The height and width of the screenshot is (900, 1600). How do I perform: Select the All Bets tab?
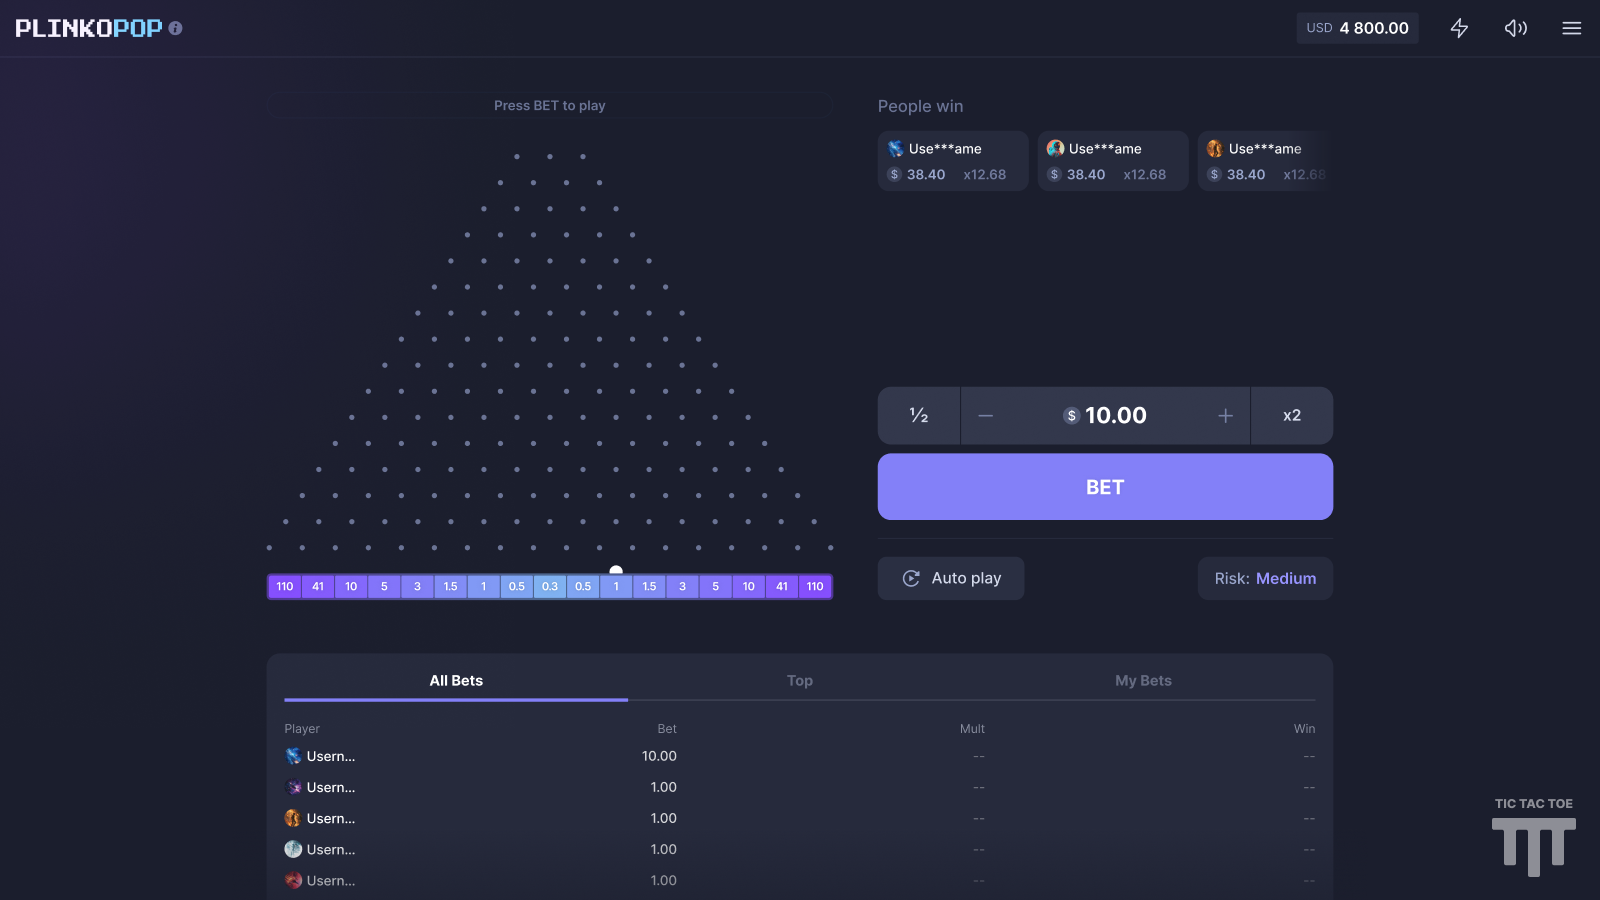456,680
